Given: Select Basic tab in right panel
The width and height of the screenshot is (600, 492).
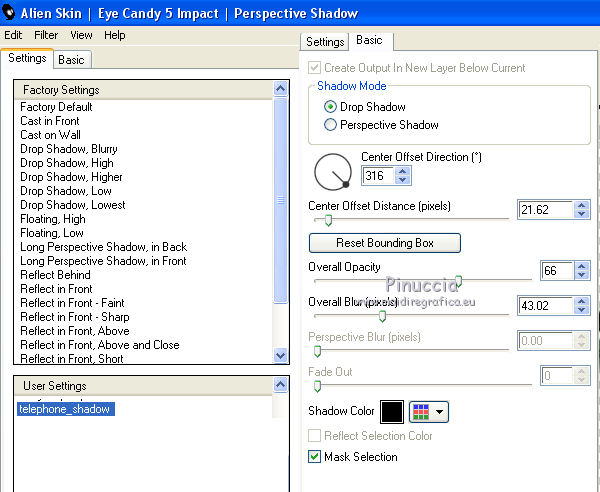Looking at the screenshot, I should pyautogui.click(x=370, y=40).
